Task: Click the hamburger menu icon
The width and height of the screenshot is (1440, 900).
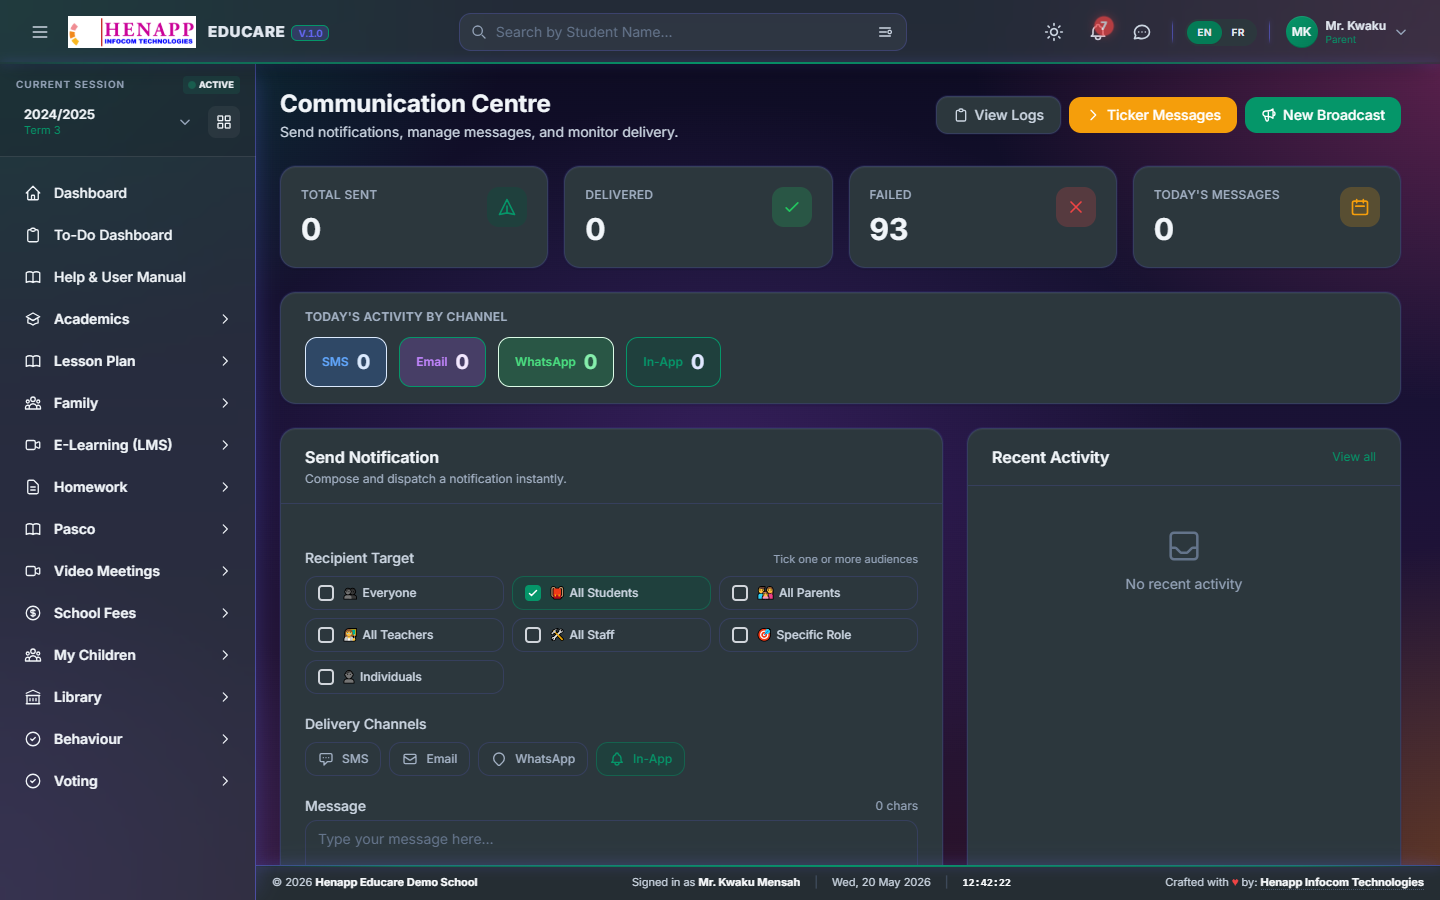Action: pos(40,32)
